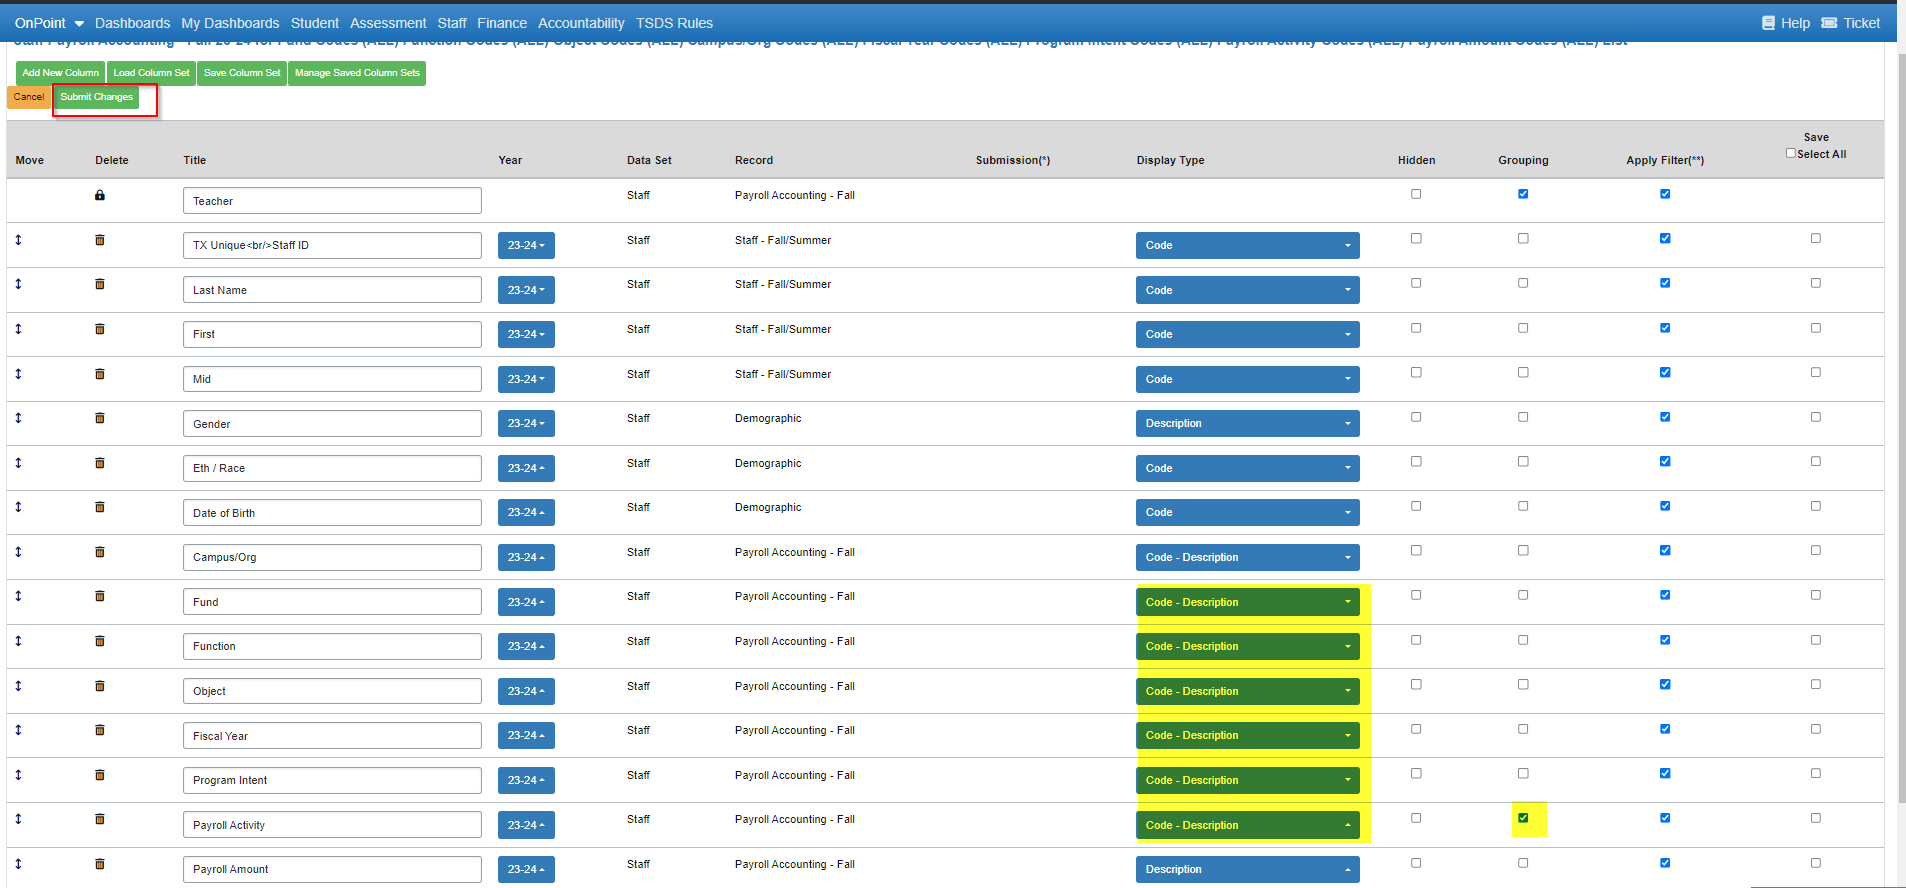Viewport: 1906px width, 888px height.
Task: Click Add New Column button
Action: coord(61,73)
